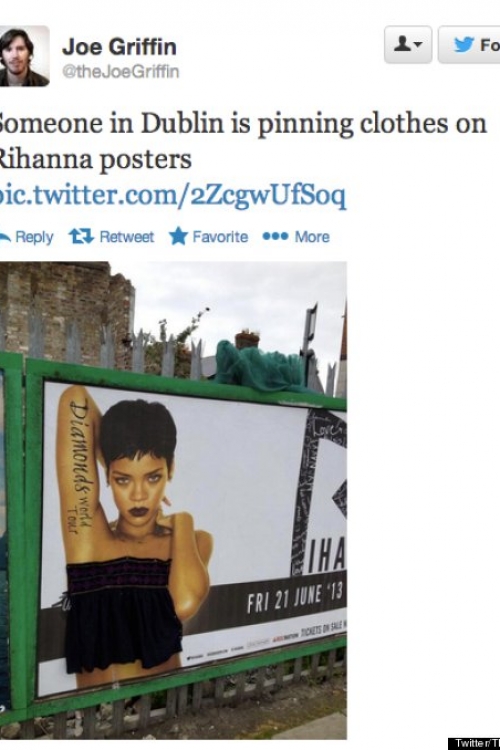Screen dimensions: 500x750
Task: Open the Joe Griffin display name link
Action: [119, 47]
